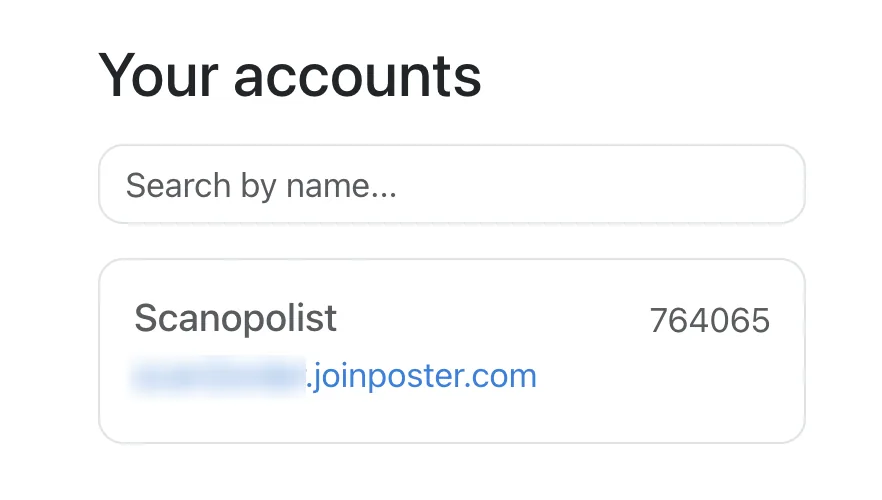Select the Scanopolist account card

pyautogui.click(x=452, y=351)
